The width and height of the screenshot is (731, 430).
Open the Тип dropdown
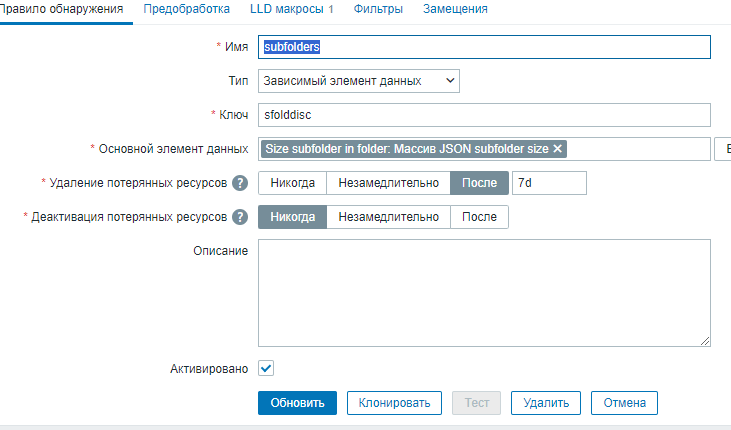[358, 80]
